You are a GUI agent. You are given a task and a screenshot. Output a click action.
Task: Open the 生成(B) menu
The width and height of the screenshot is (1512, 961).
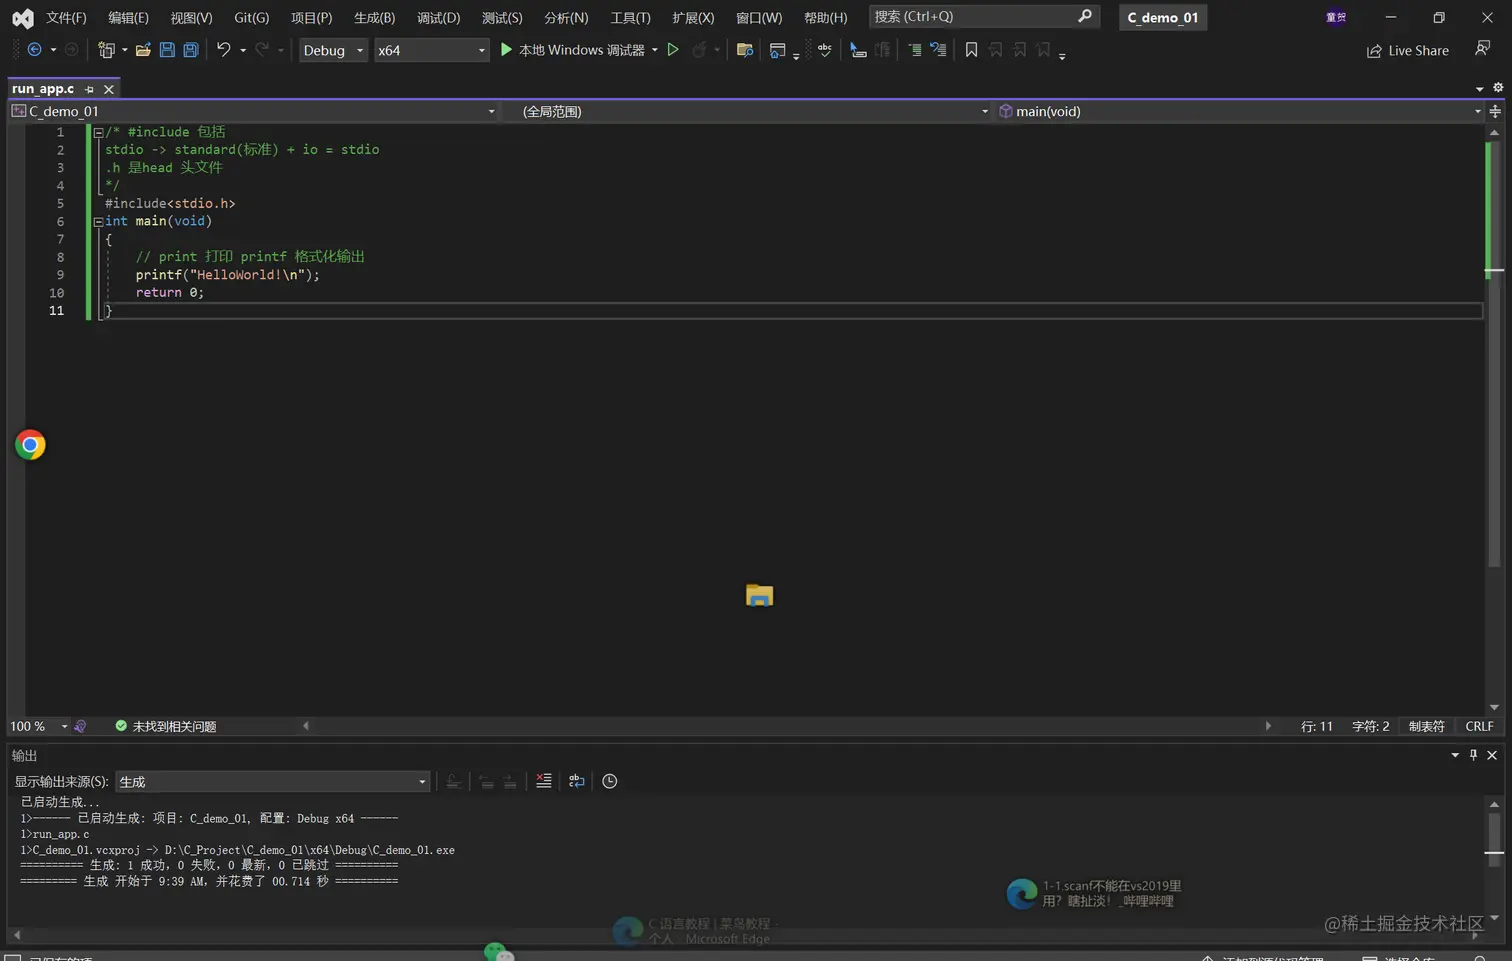[x=374, y=18]
